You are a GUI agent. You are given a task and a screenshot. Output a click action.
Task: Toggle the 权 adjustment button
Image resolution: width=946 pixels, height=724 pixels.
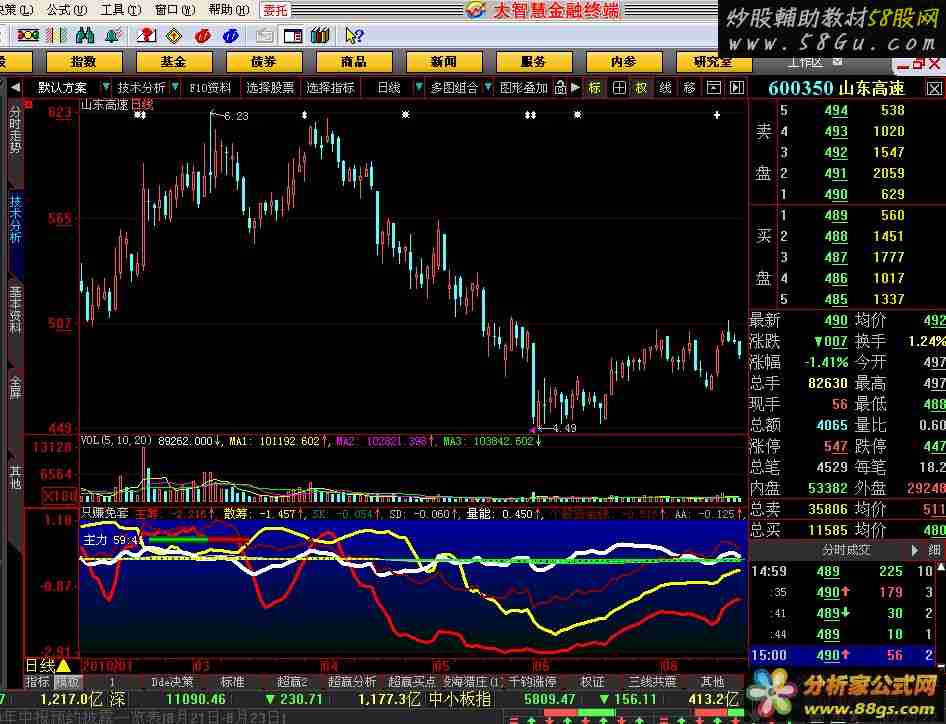642,87
